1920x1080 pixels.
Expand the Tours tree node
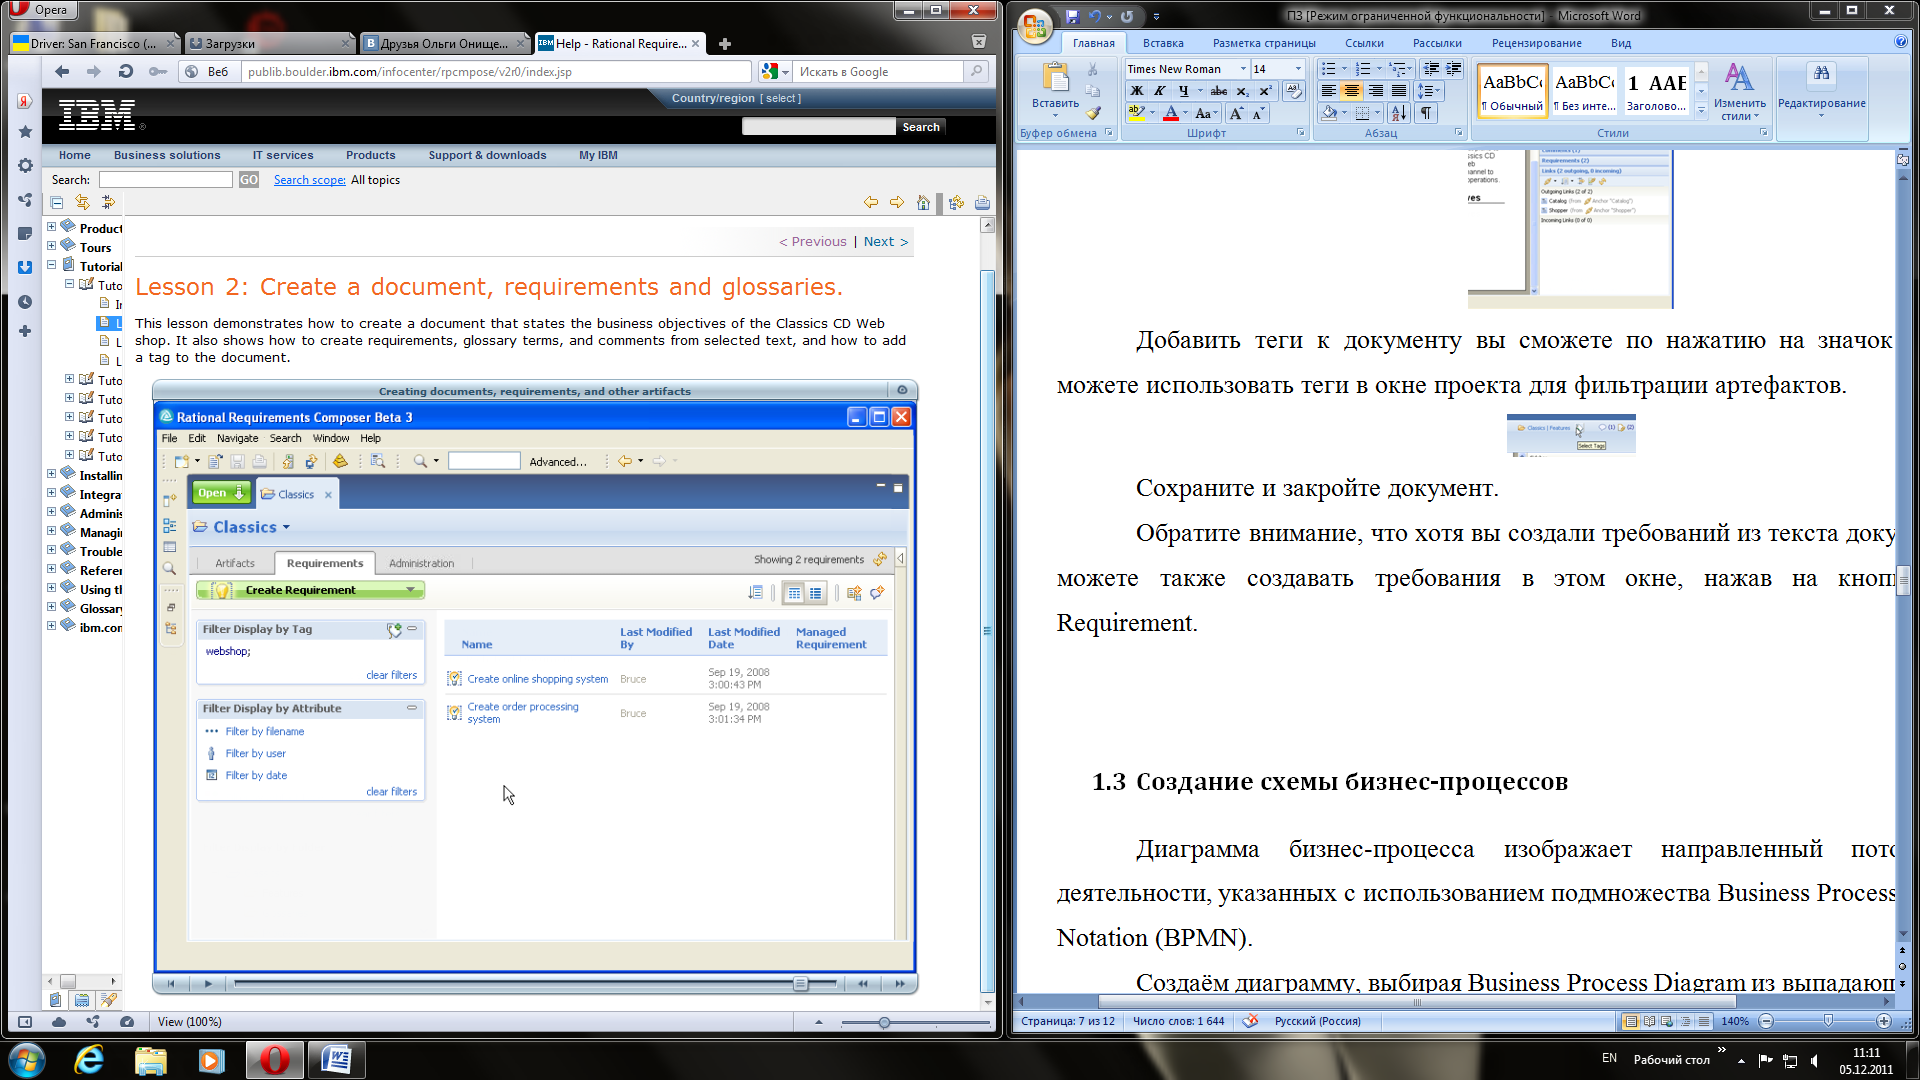coord(51,246)
